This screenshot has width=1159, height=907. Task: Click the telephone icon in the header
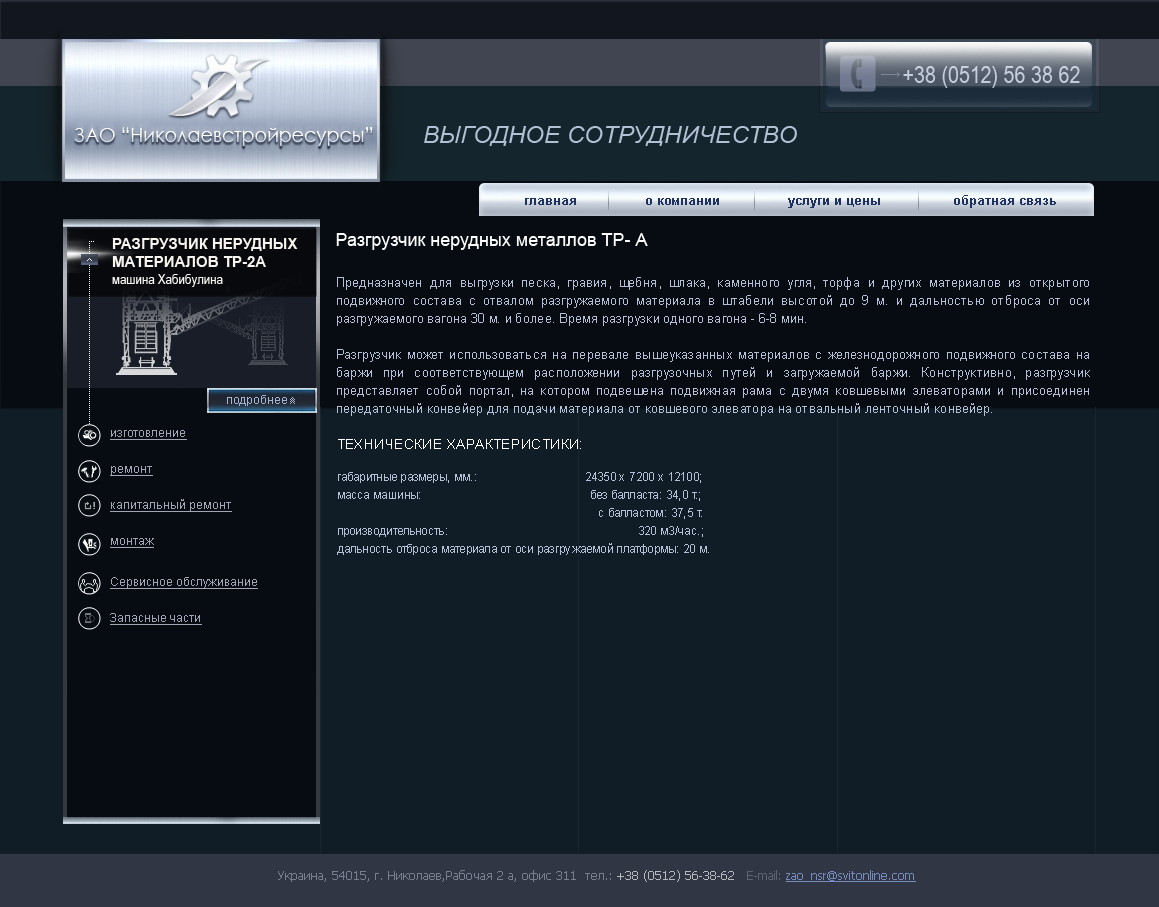click(856, 75)
